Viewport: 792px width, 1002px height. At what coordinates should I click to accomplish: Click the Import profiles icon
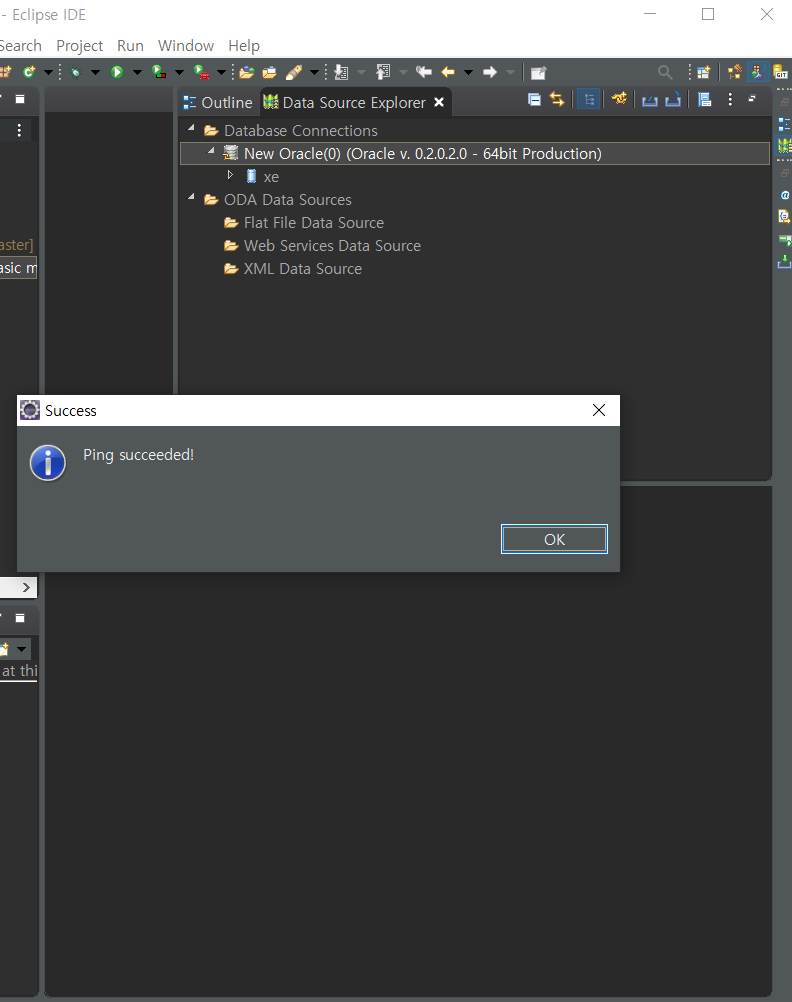click(649, 100)
